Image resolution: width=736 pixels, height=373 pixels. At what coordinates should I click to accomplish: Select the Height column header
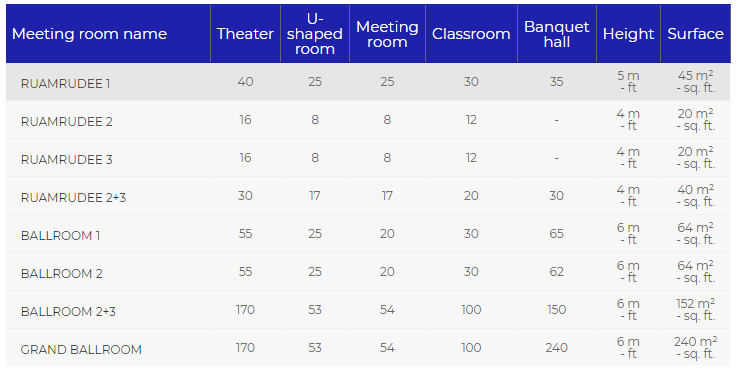click(x=628, y=34)
